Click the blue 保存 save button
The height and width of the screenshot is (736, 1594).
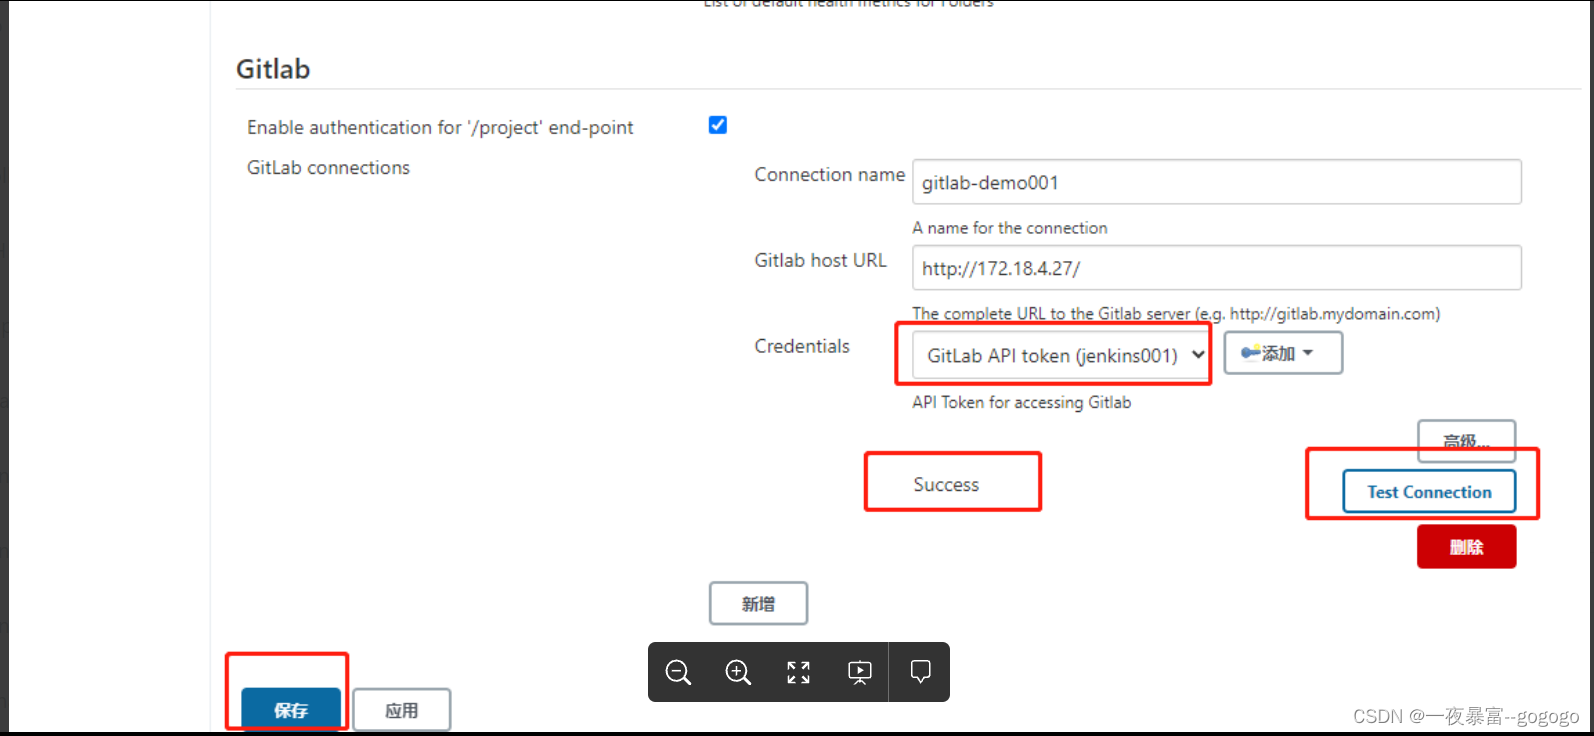(x=291, y=710)
